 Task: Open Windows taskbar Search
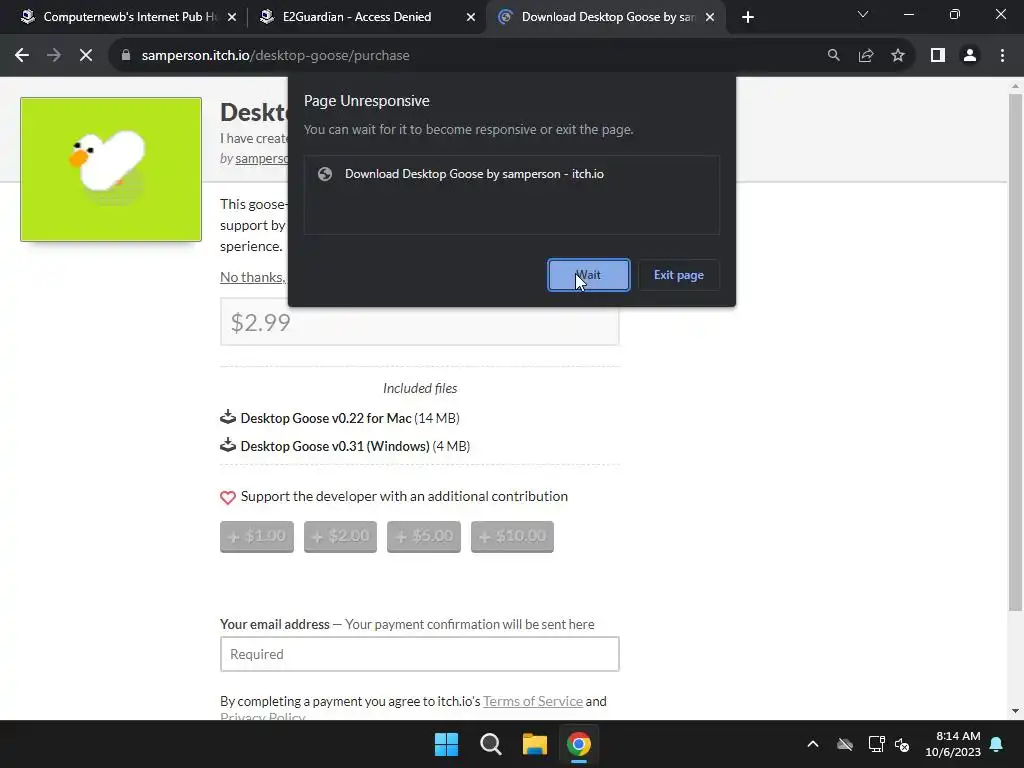point(490,744)
